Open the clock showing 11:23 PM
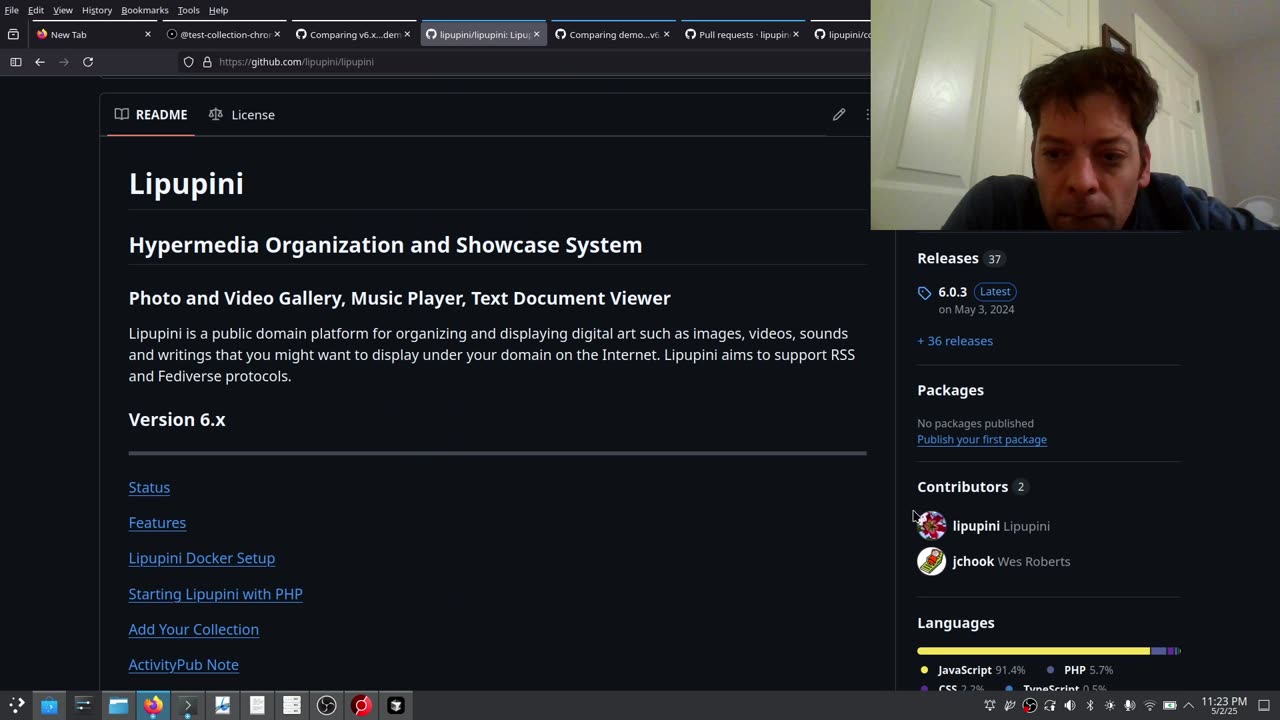Image resolution: width=1280 pixels, height=720 pixels. tap(1224, 705)
